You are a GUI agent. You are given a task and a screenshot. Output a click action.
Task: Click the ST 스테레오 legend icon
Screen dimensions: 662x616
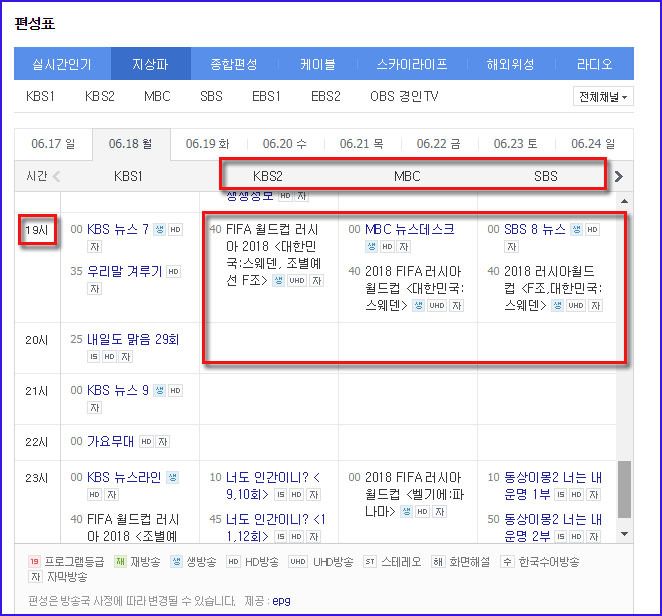370,562
